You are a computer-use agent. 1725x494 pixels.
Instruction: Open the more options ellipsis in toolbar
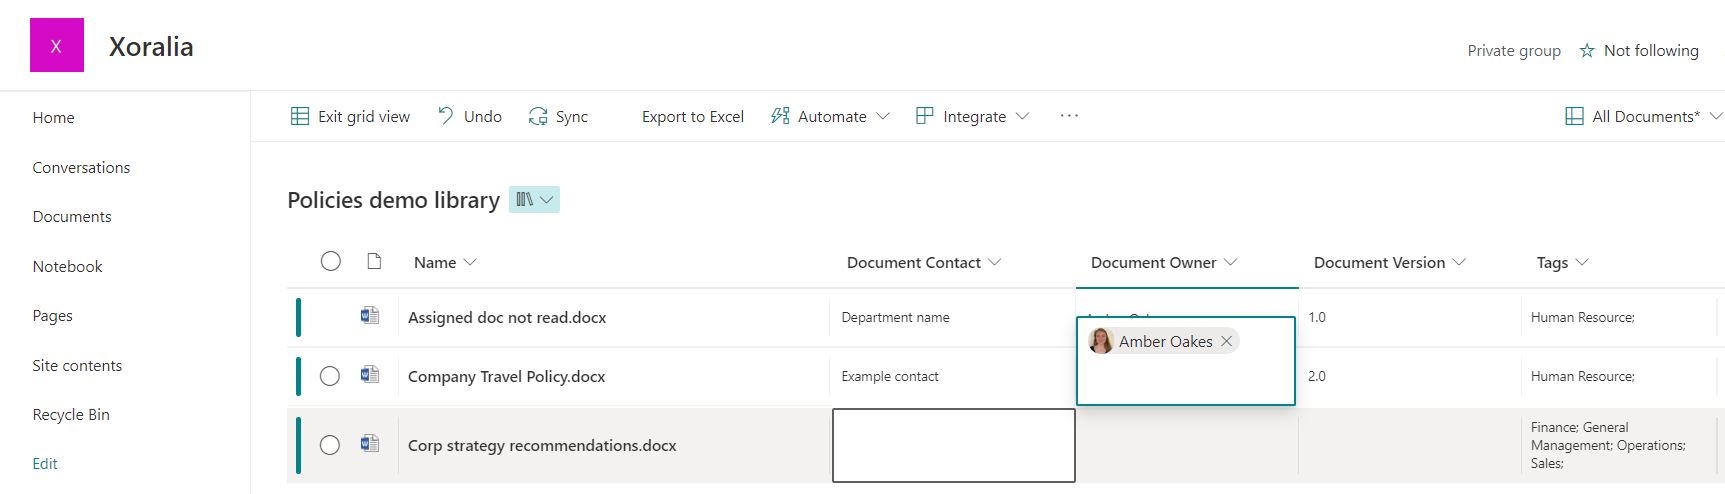click(x=1069, y=116)
